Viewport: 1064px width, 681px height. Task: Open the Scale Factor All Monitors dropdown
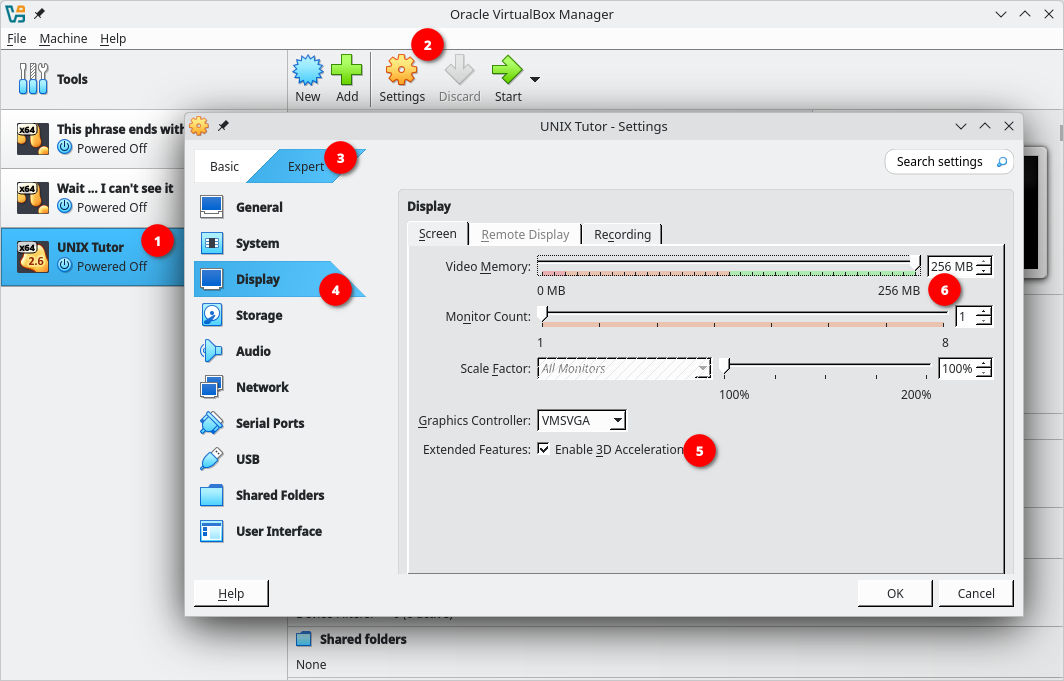[x=624, y=368]
